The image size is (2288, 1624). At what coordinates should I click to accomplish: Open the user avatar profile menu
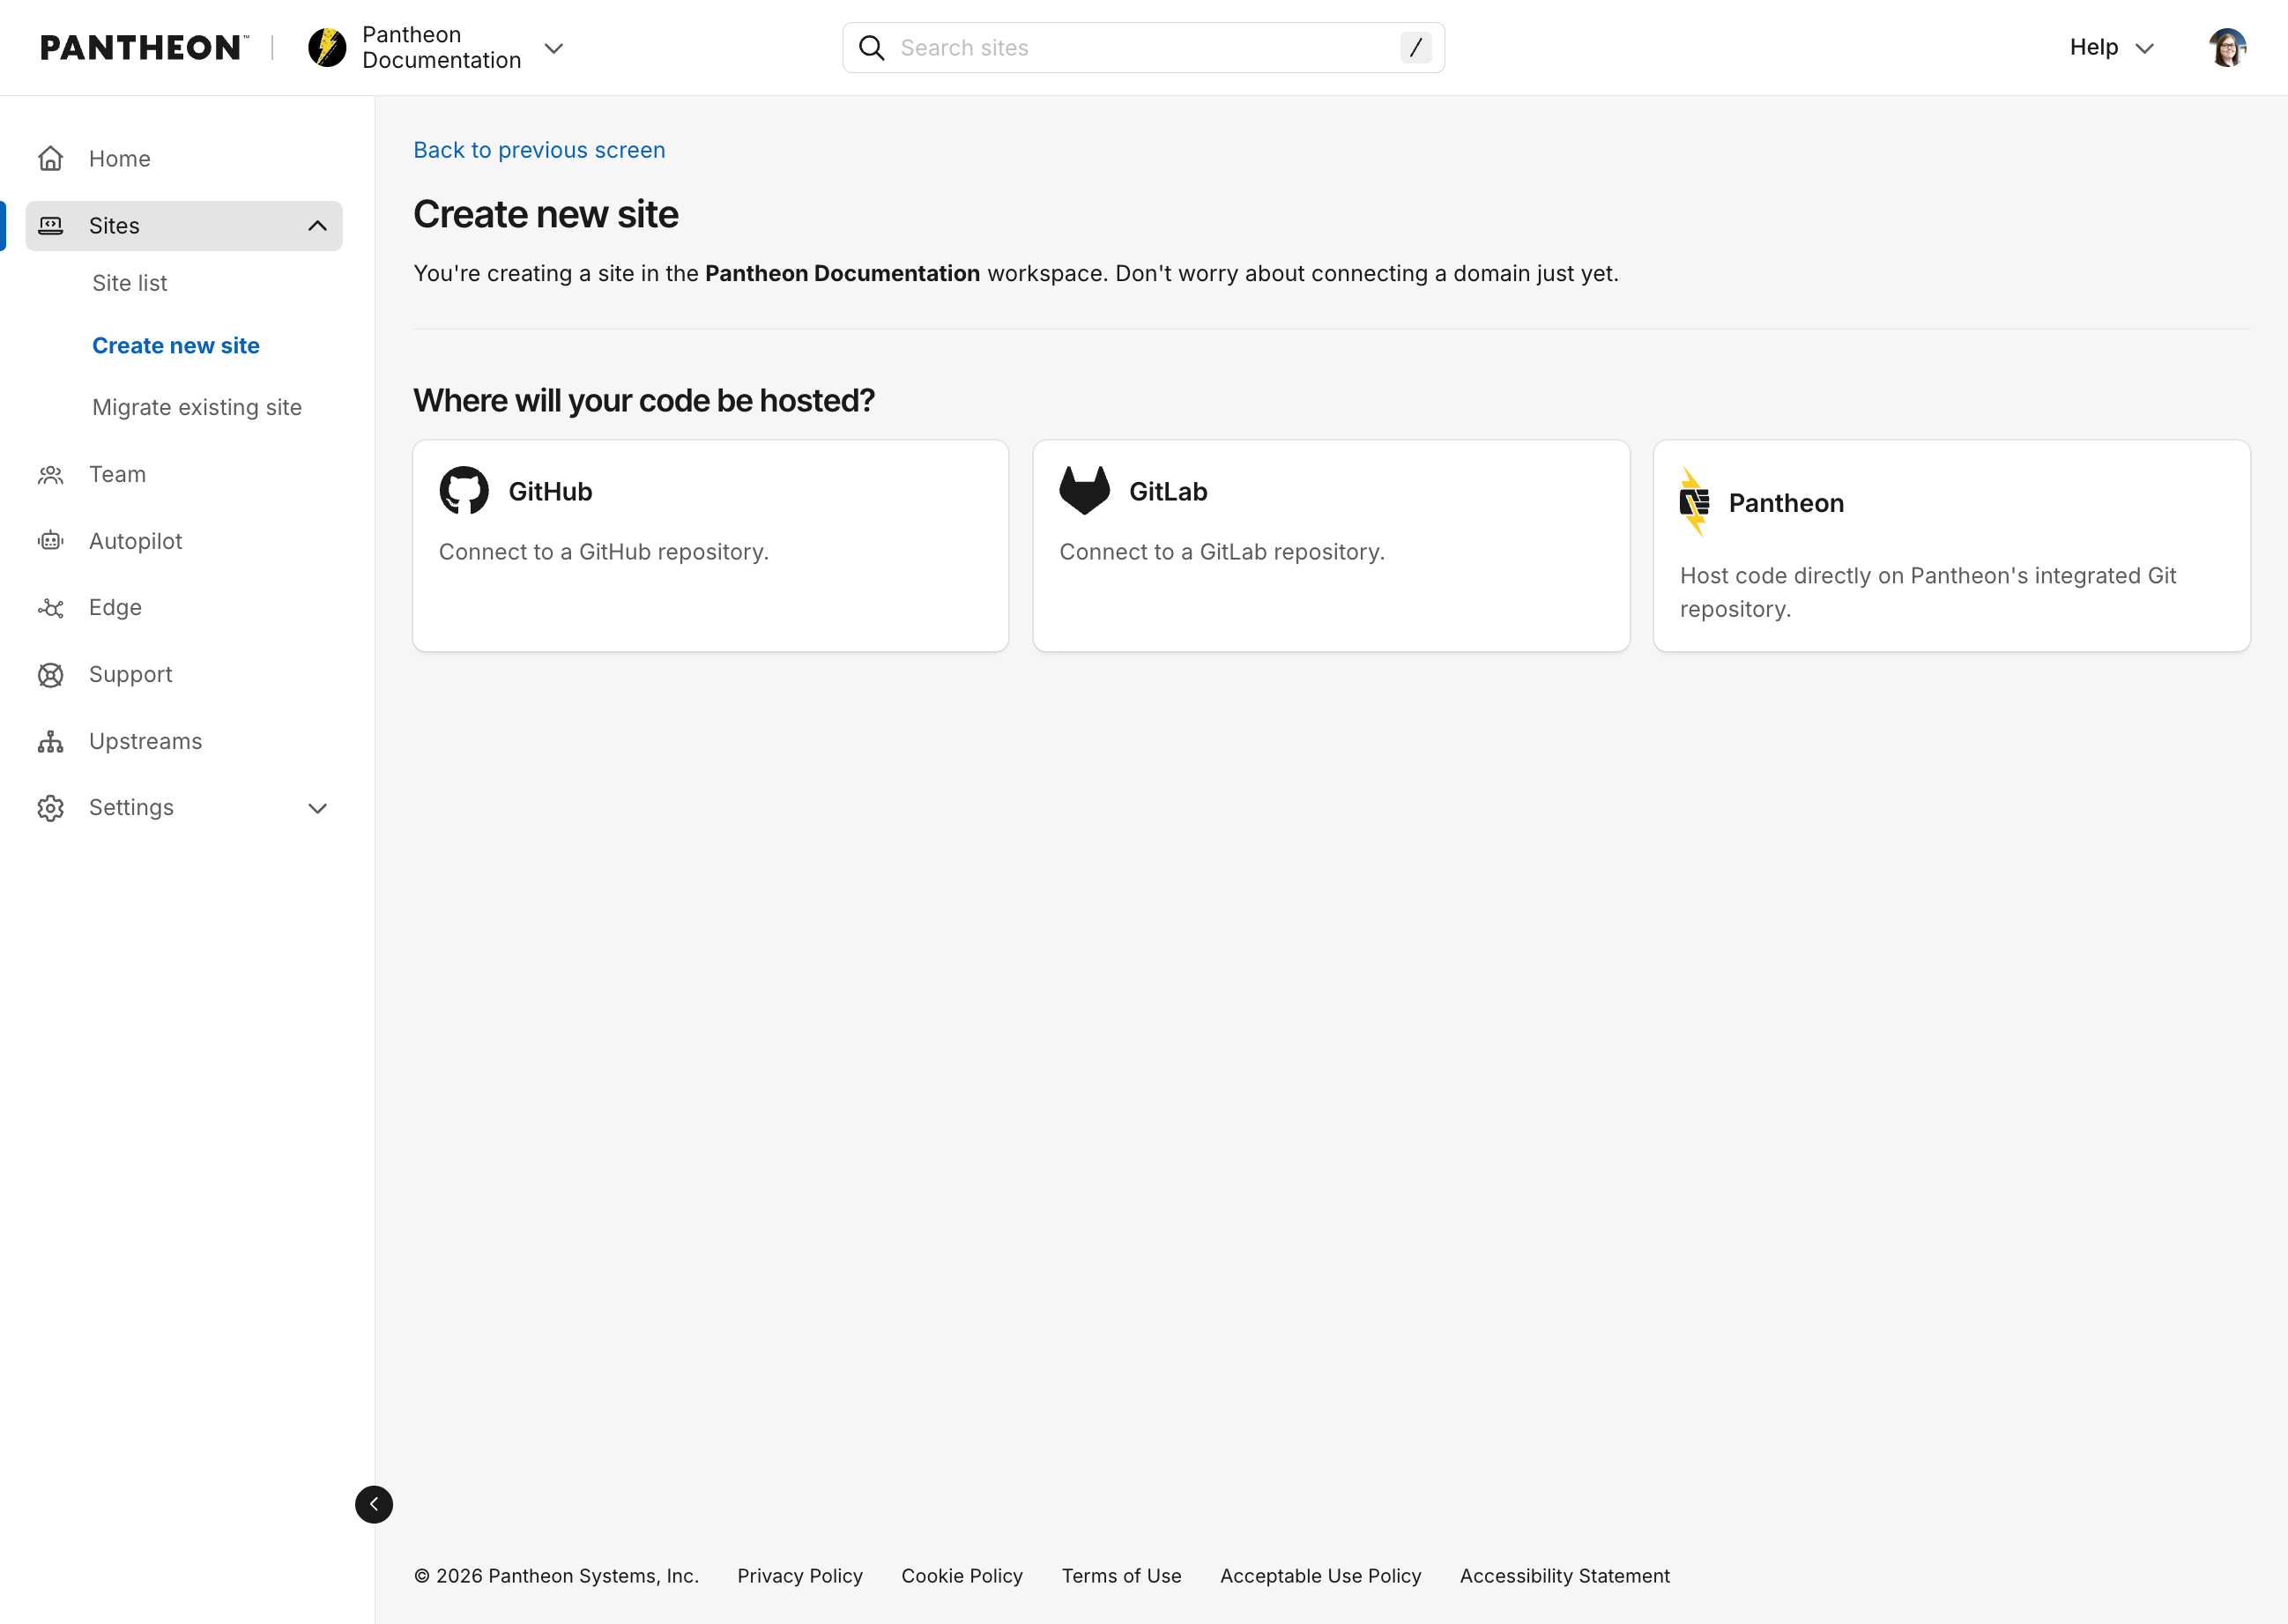pyautogui.click(x=2227, y=48)
